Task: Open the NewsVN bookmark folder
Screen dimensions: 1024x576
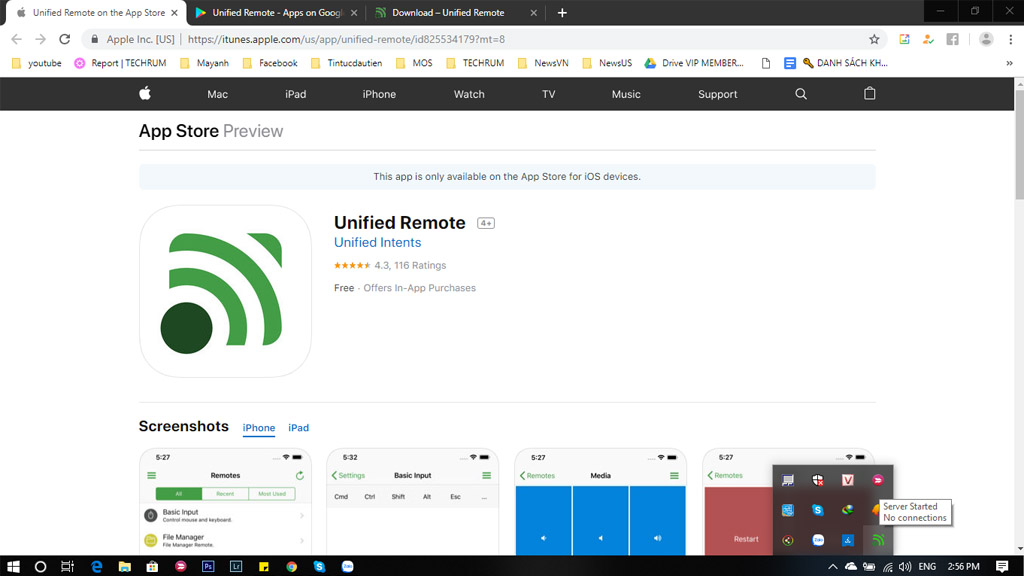Action: coord(543,63)
